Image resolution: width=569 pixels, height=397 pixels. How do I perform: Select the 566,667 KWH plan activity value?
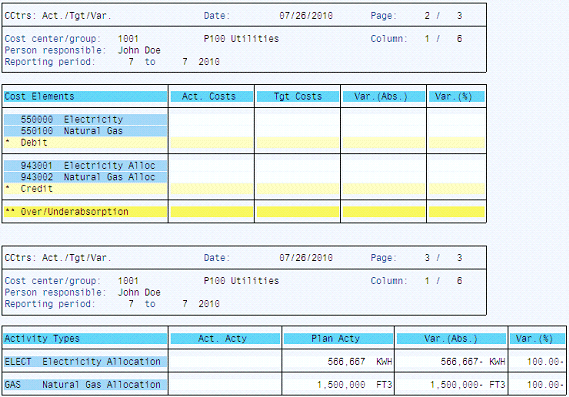coord(359,362)
